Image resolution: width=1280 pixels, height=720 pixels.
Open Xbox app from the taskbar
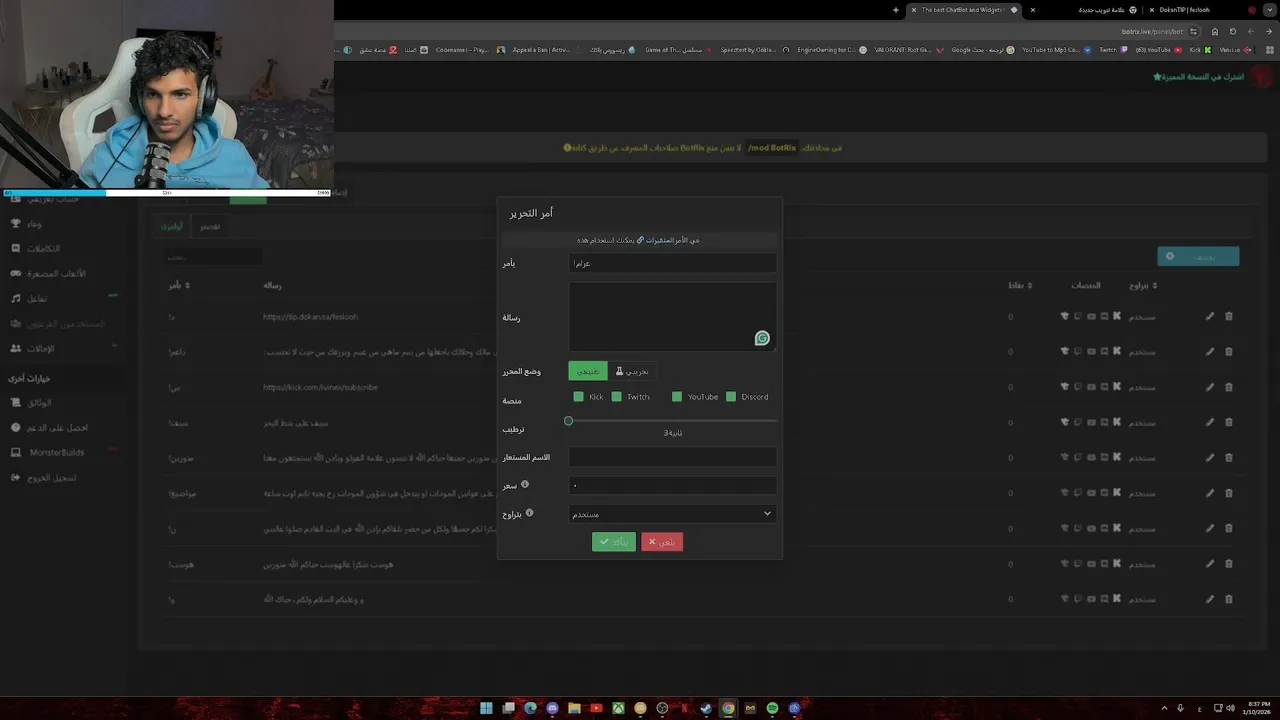click(618, 708)
